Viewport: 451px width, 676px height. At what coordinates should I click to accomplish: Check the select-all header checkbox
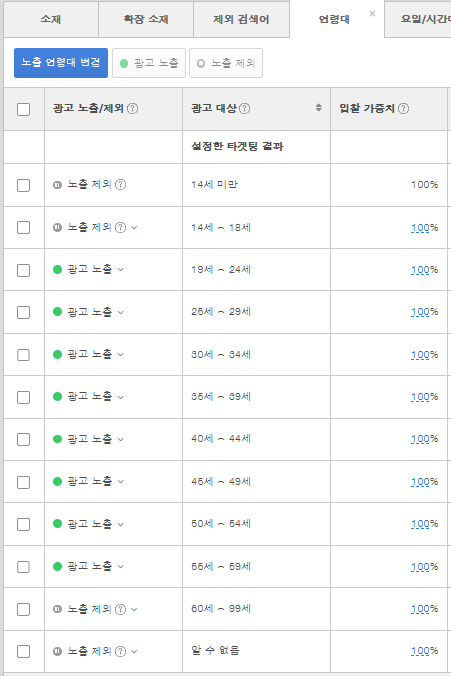pos(23,109)
